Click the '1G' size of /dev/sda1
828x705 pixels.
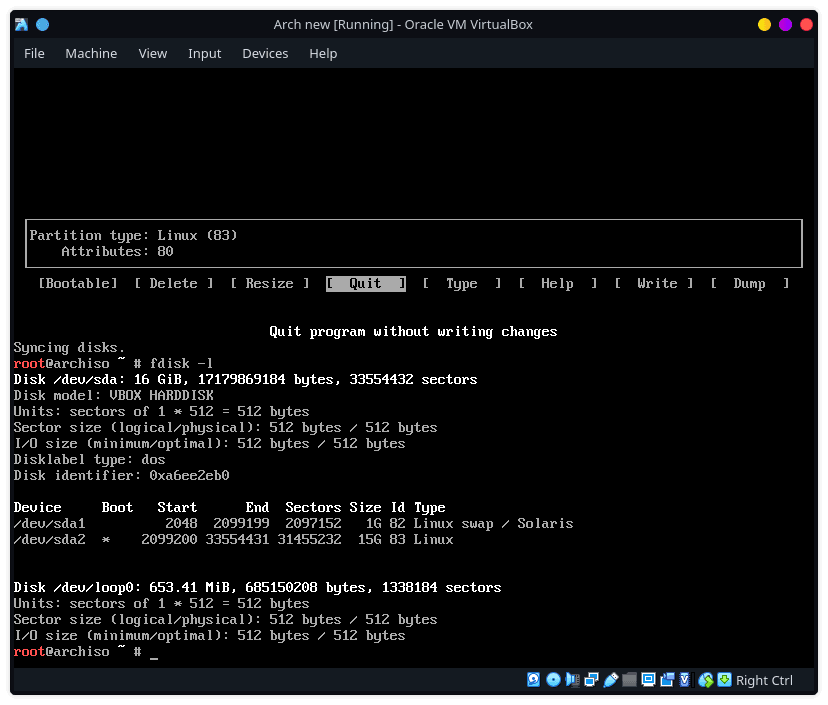[373, 523]
